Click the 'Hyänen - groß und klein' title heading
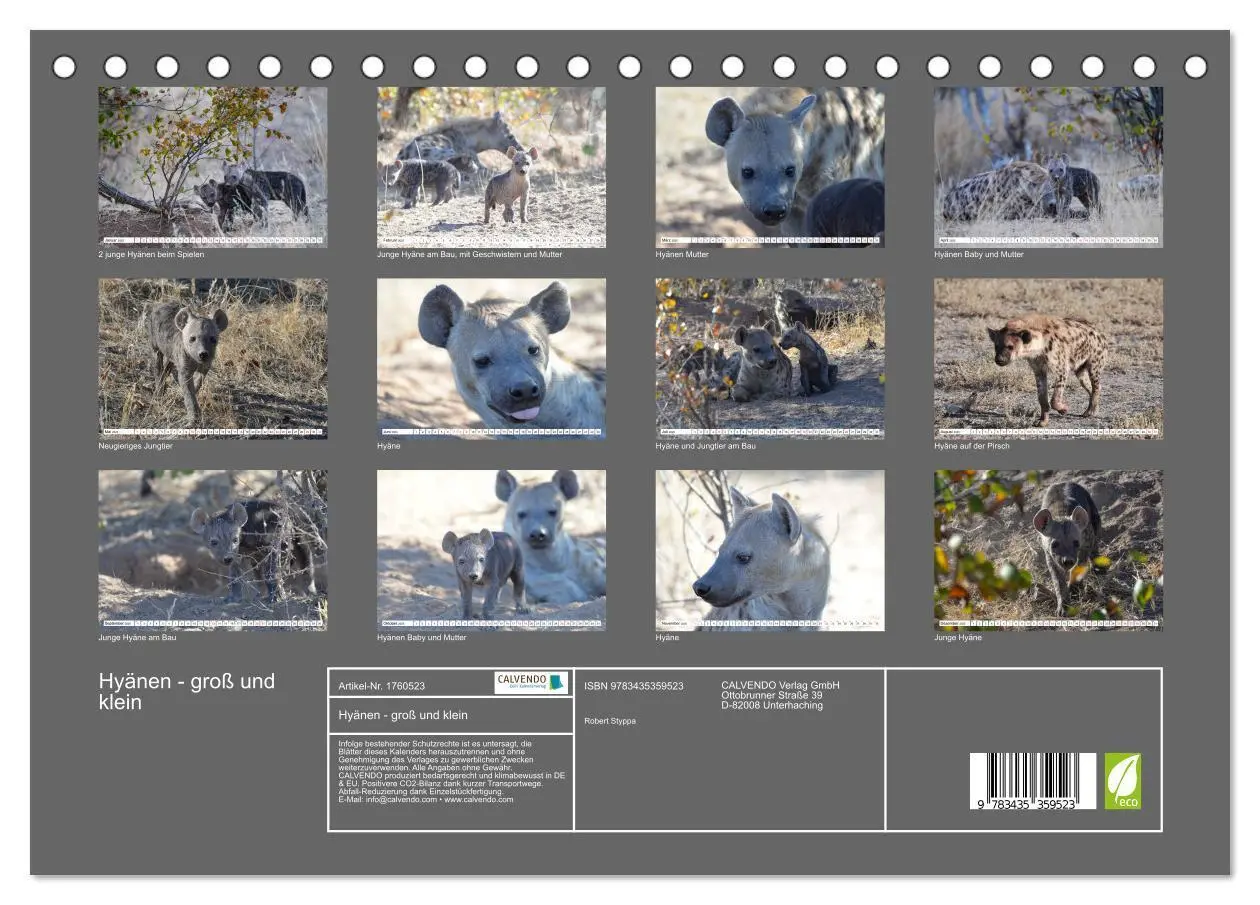 click(x=187, y=691)
